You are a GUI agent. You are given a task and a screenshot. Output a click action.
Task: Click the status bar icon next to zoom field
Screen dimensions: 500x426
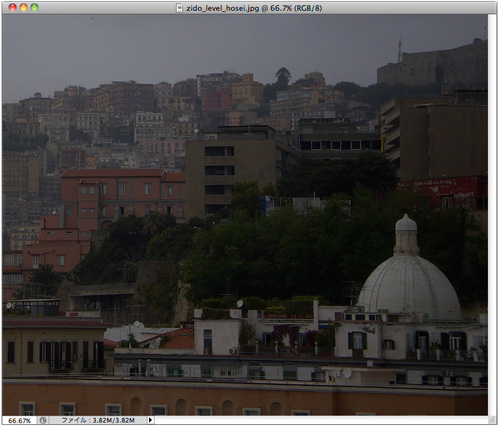tap(43, 420)
